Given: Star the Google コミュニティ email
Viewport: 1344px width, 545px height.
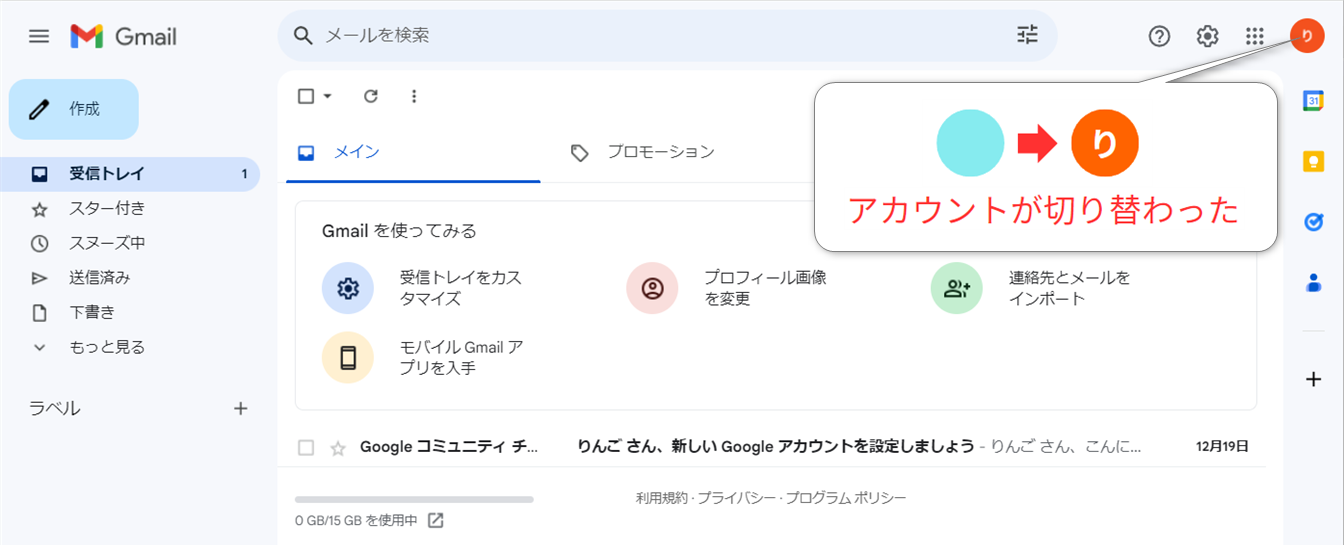Looking at the screenshot, I should [x=338, y=448].
